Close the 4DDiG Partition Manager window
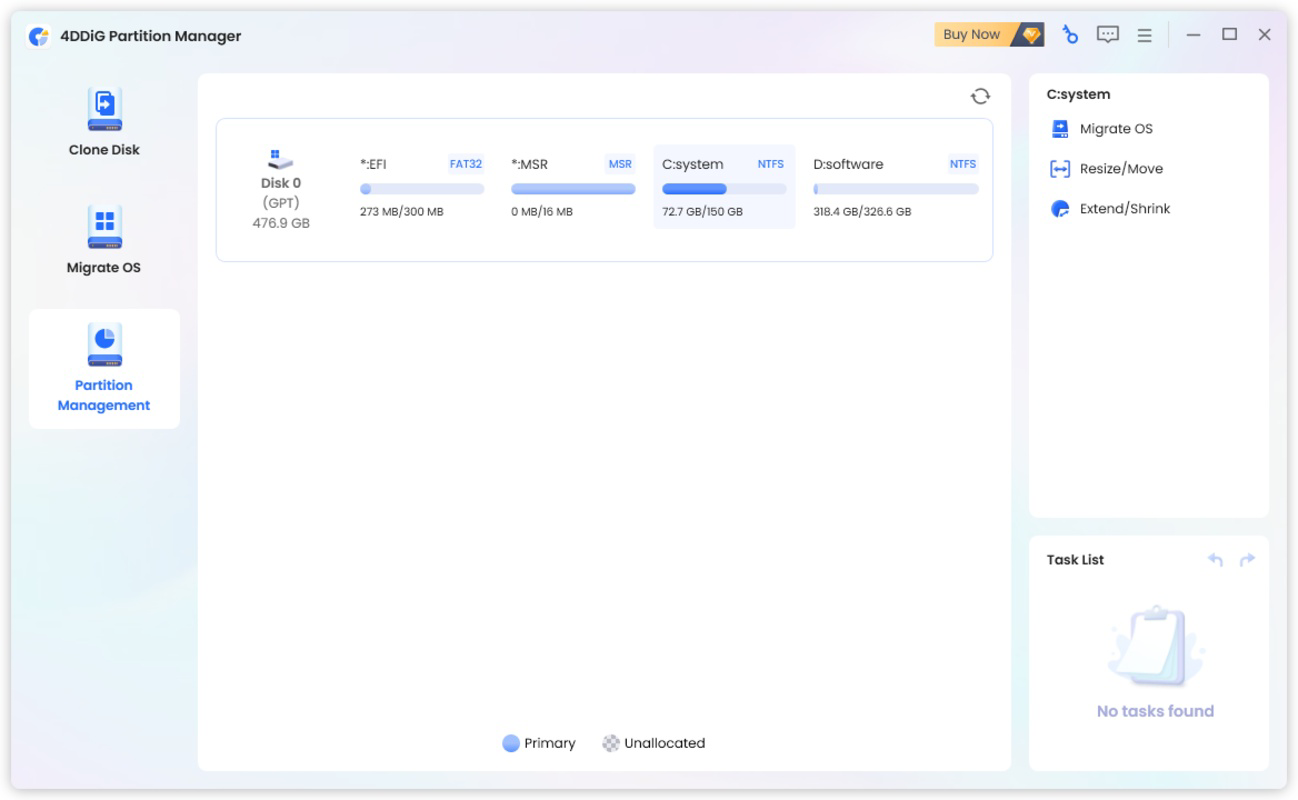 coord(1265,35)
